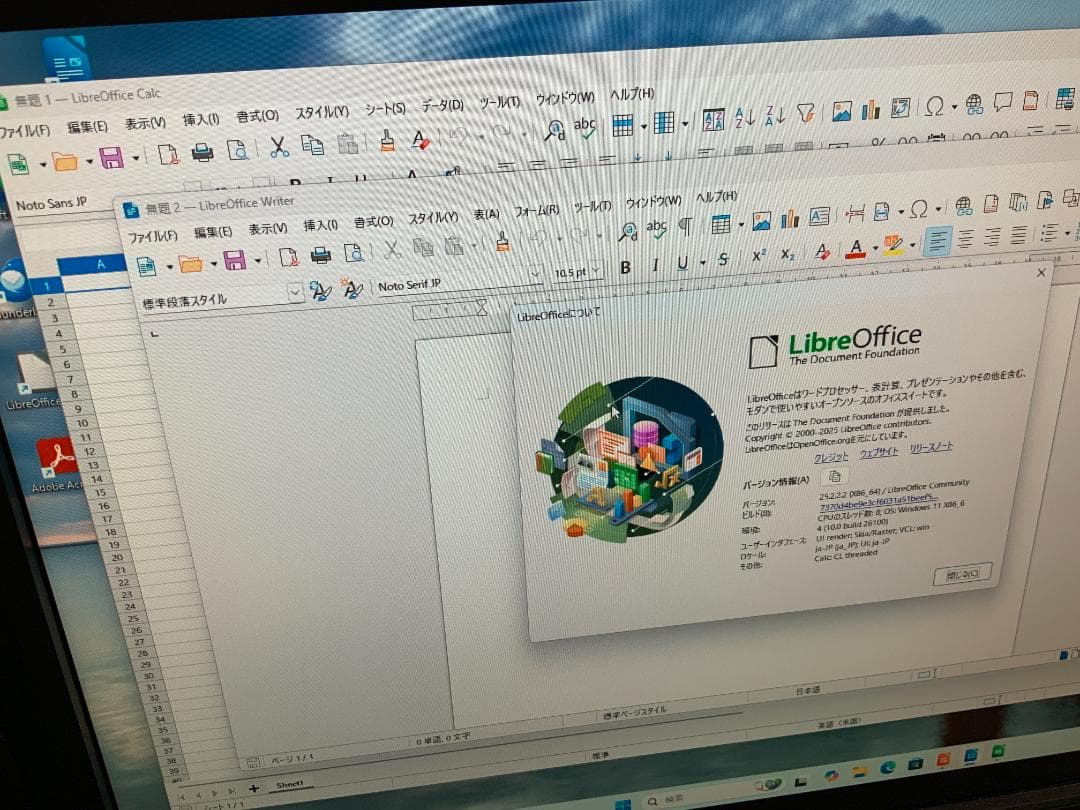Click the copy version info icon

pos(836,476)
